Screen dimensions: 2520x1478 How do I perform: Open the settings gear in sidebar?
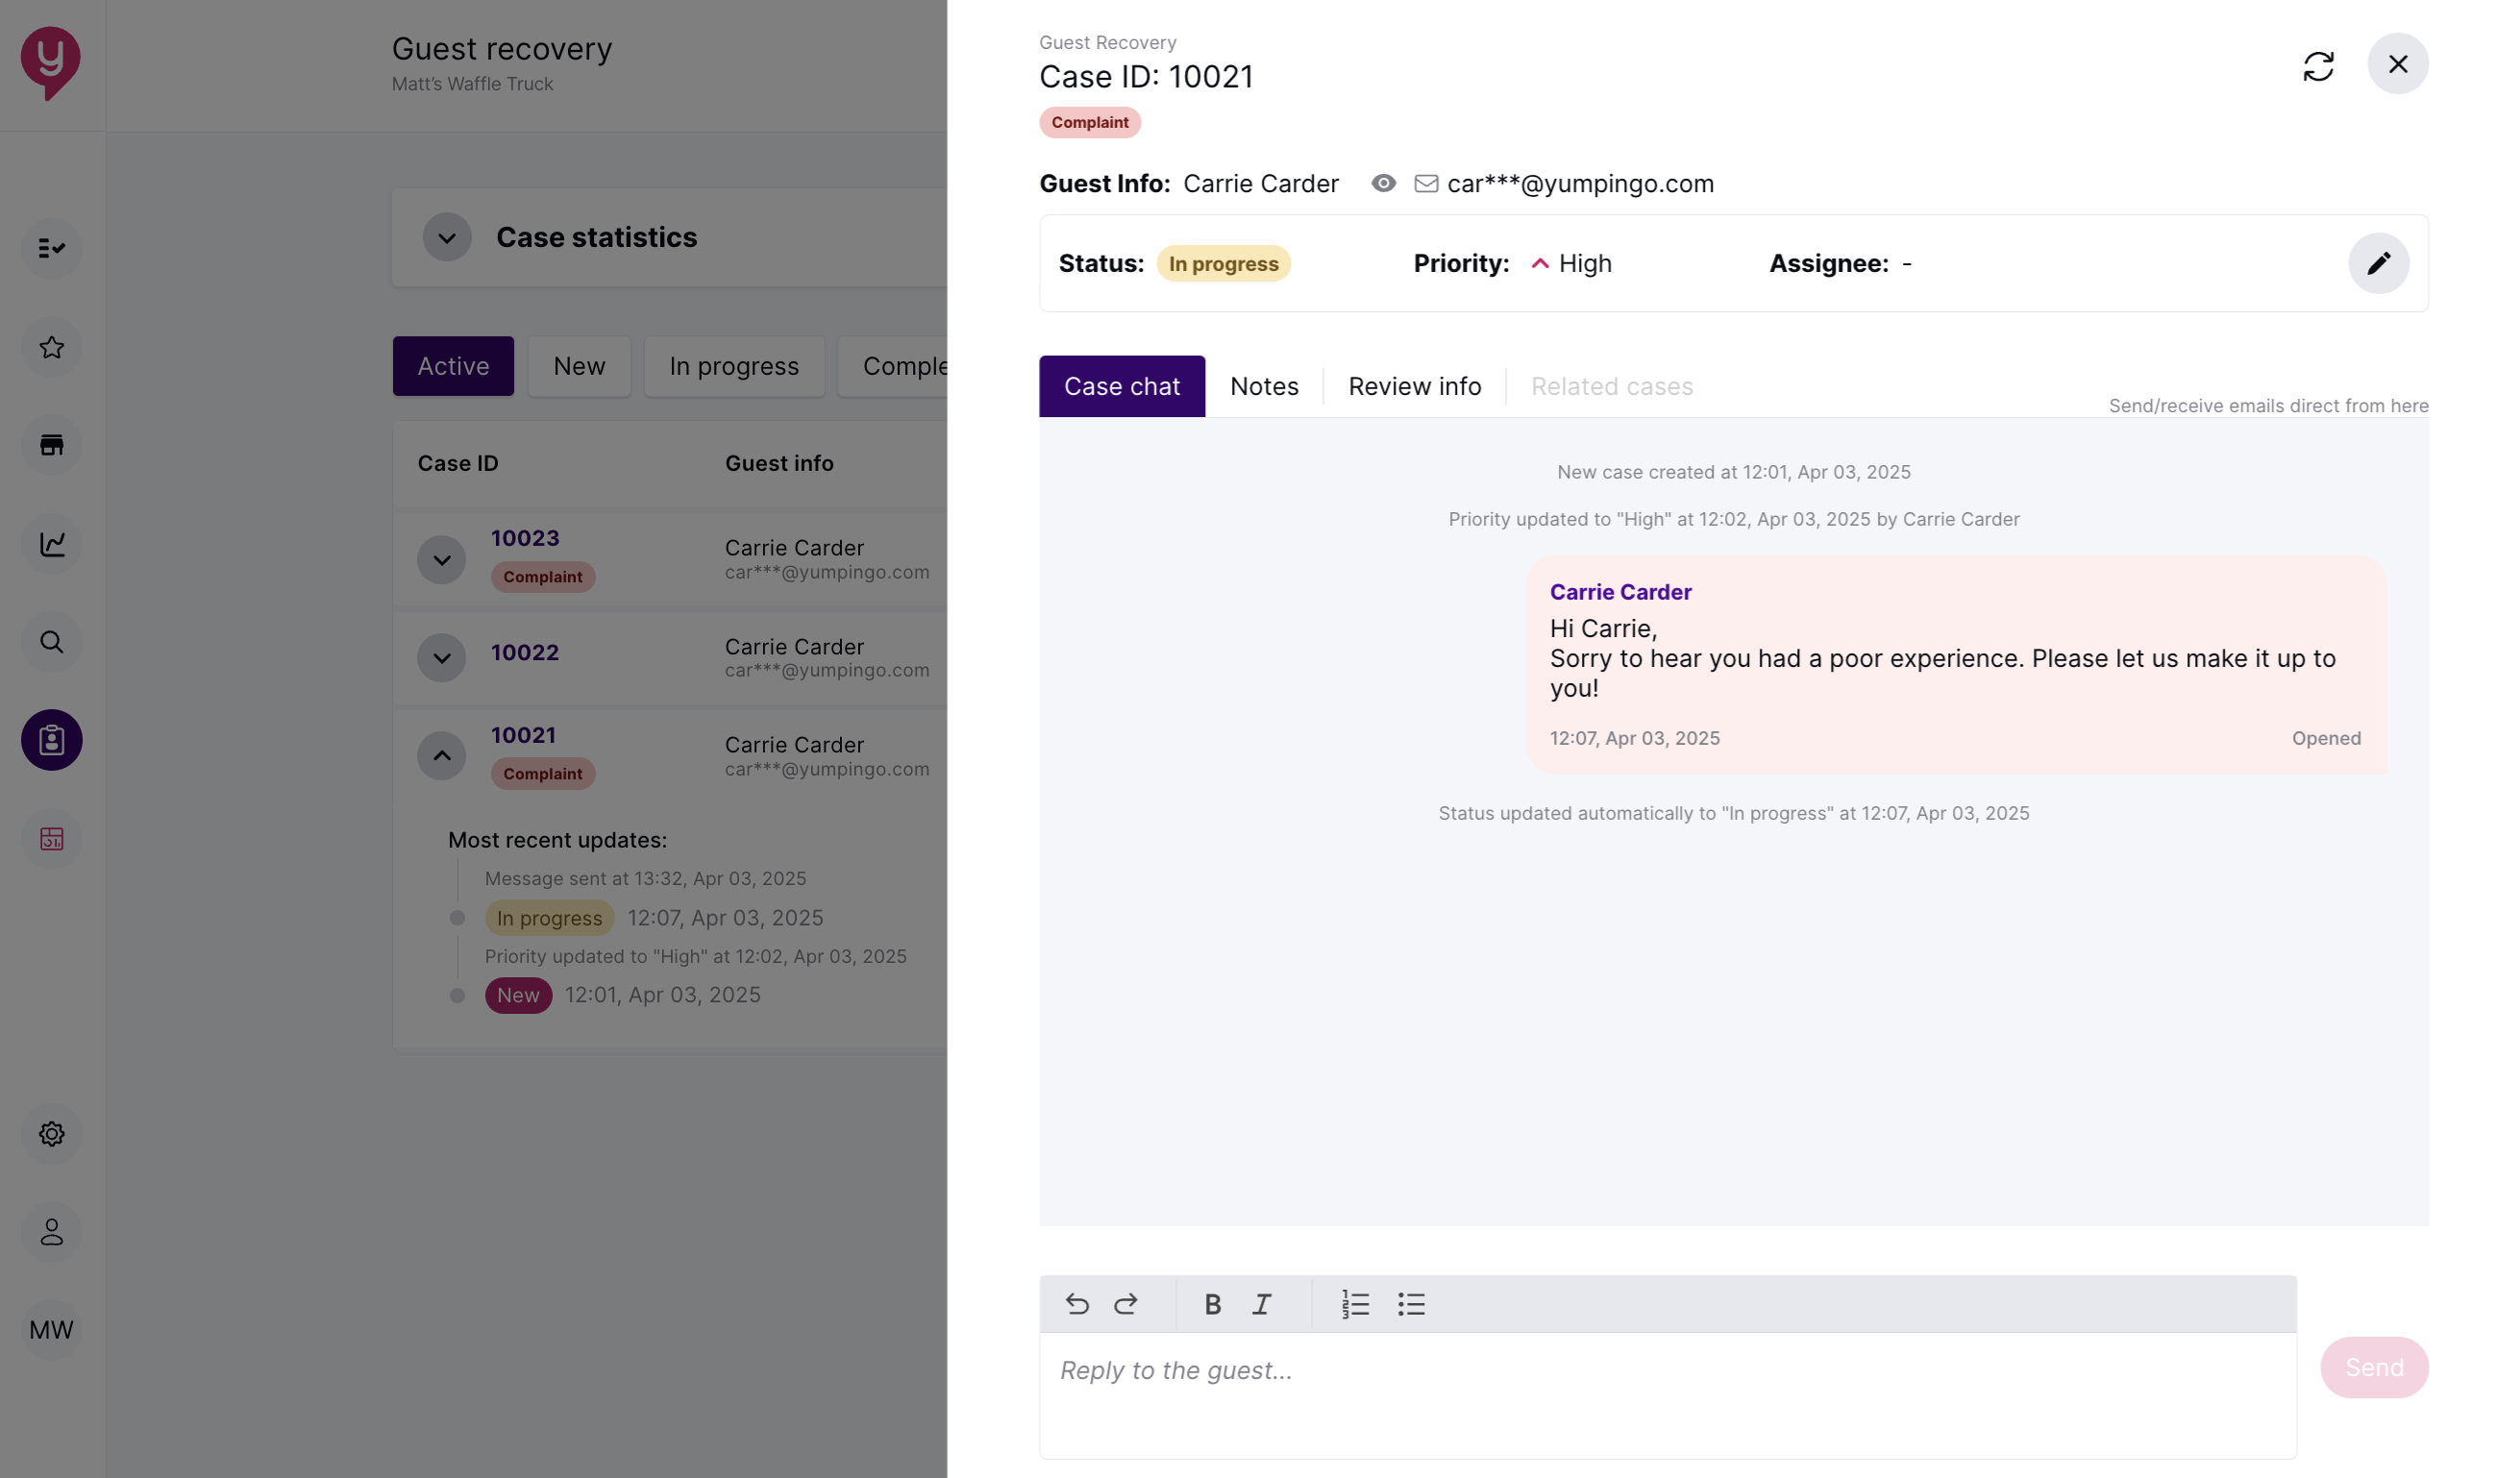pyautogui.click(x=52, y=1133)
